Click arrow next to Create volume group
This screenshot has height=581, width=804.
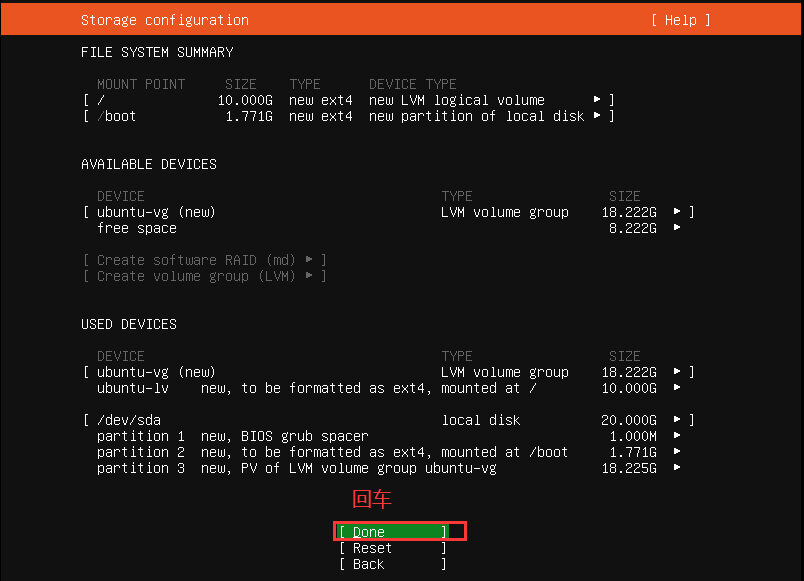(309, 276)
